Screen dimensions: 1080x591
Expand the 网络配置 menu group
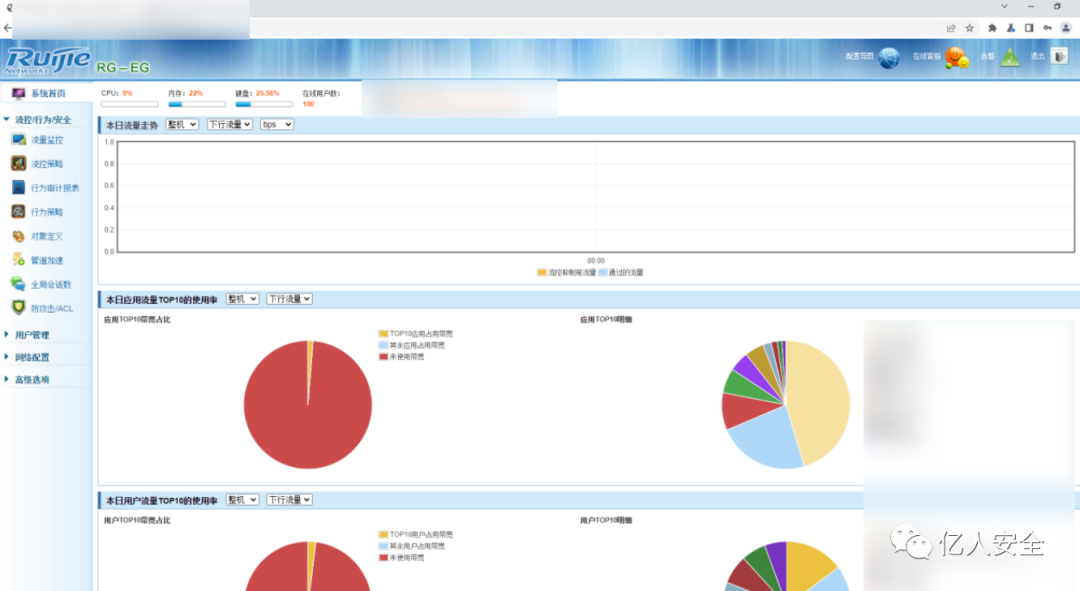click(32, 357)
